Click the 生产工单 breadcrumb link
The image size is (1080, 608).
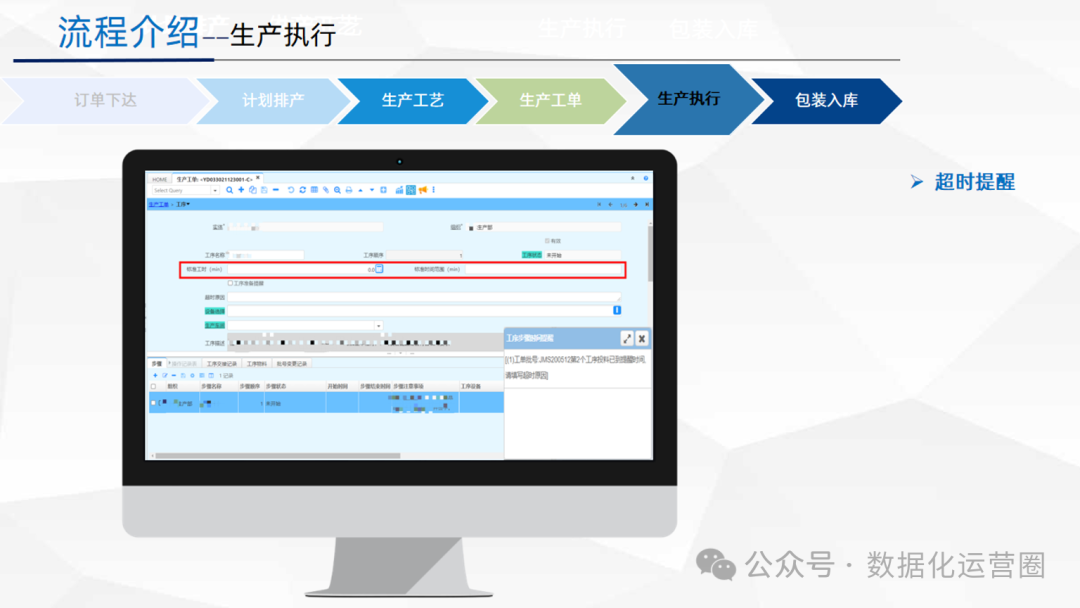tap(158, 205)
